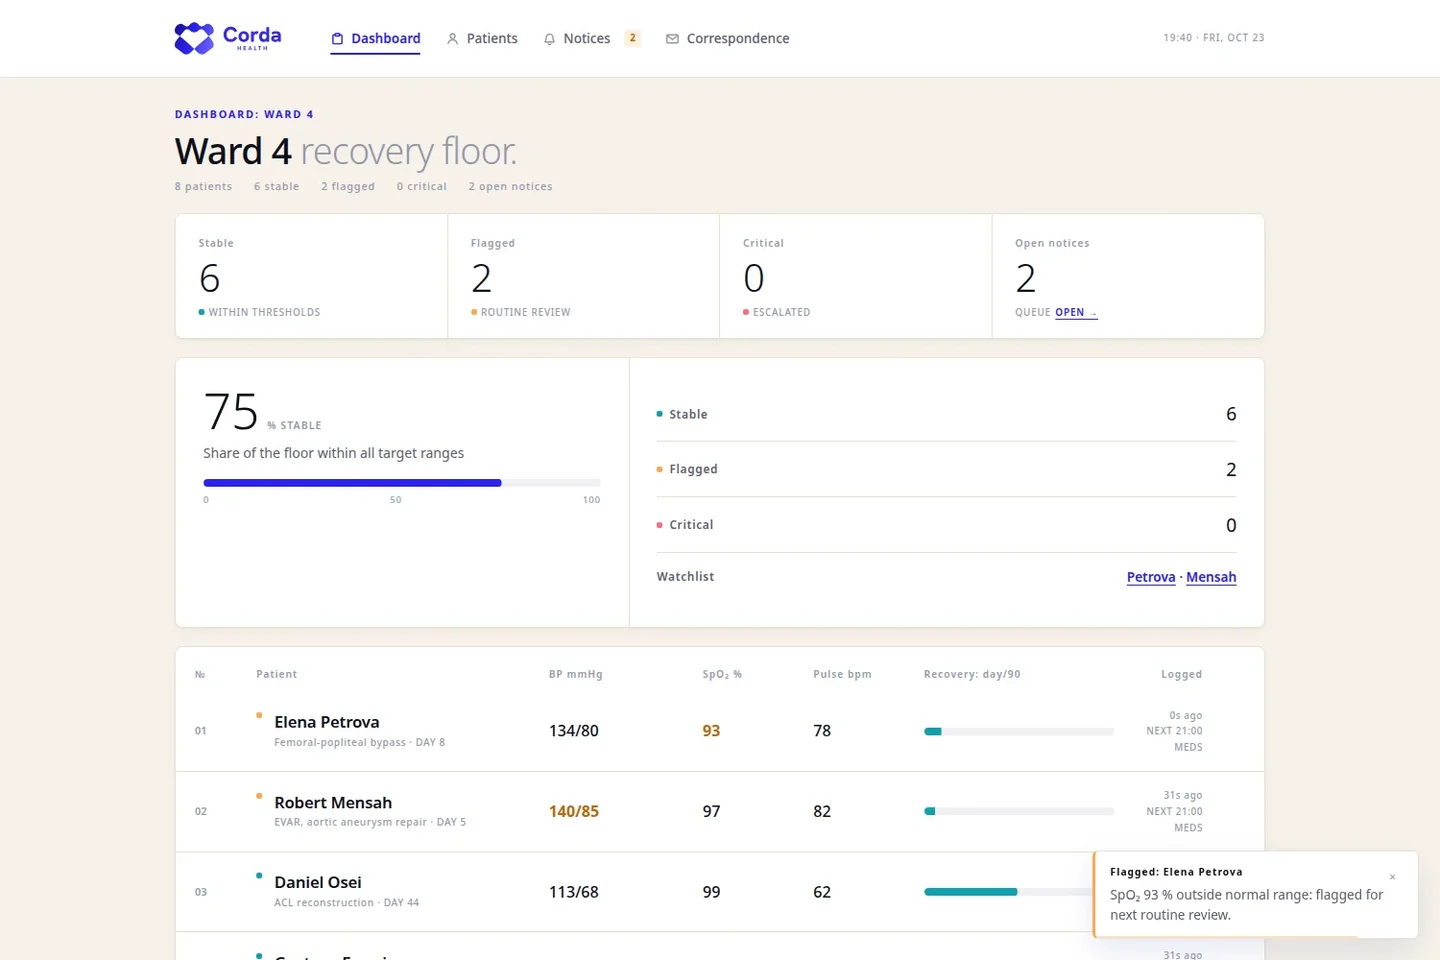Switch to the Correspondence tab

(x=727, y=39)
